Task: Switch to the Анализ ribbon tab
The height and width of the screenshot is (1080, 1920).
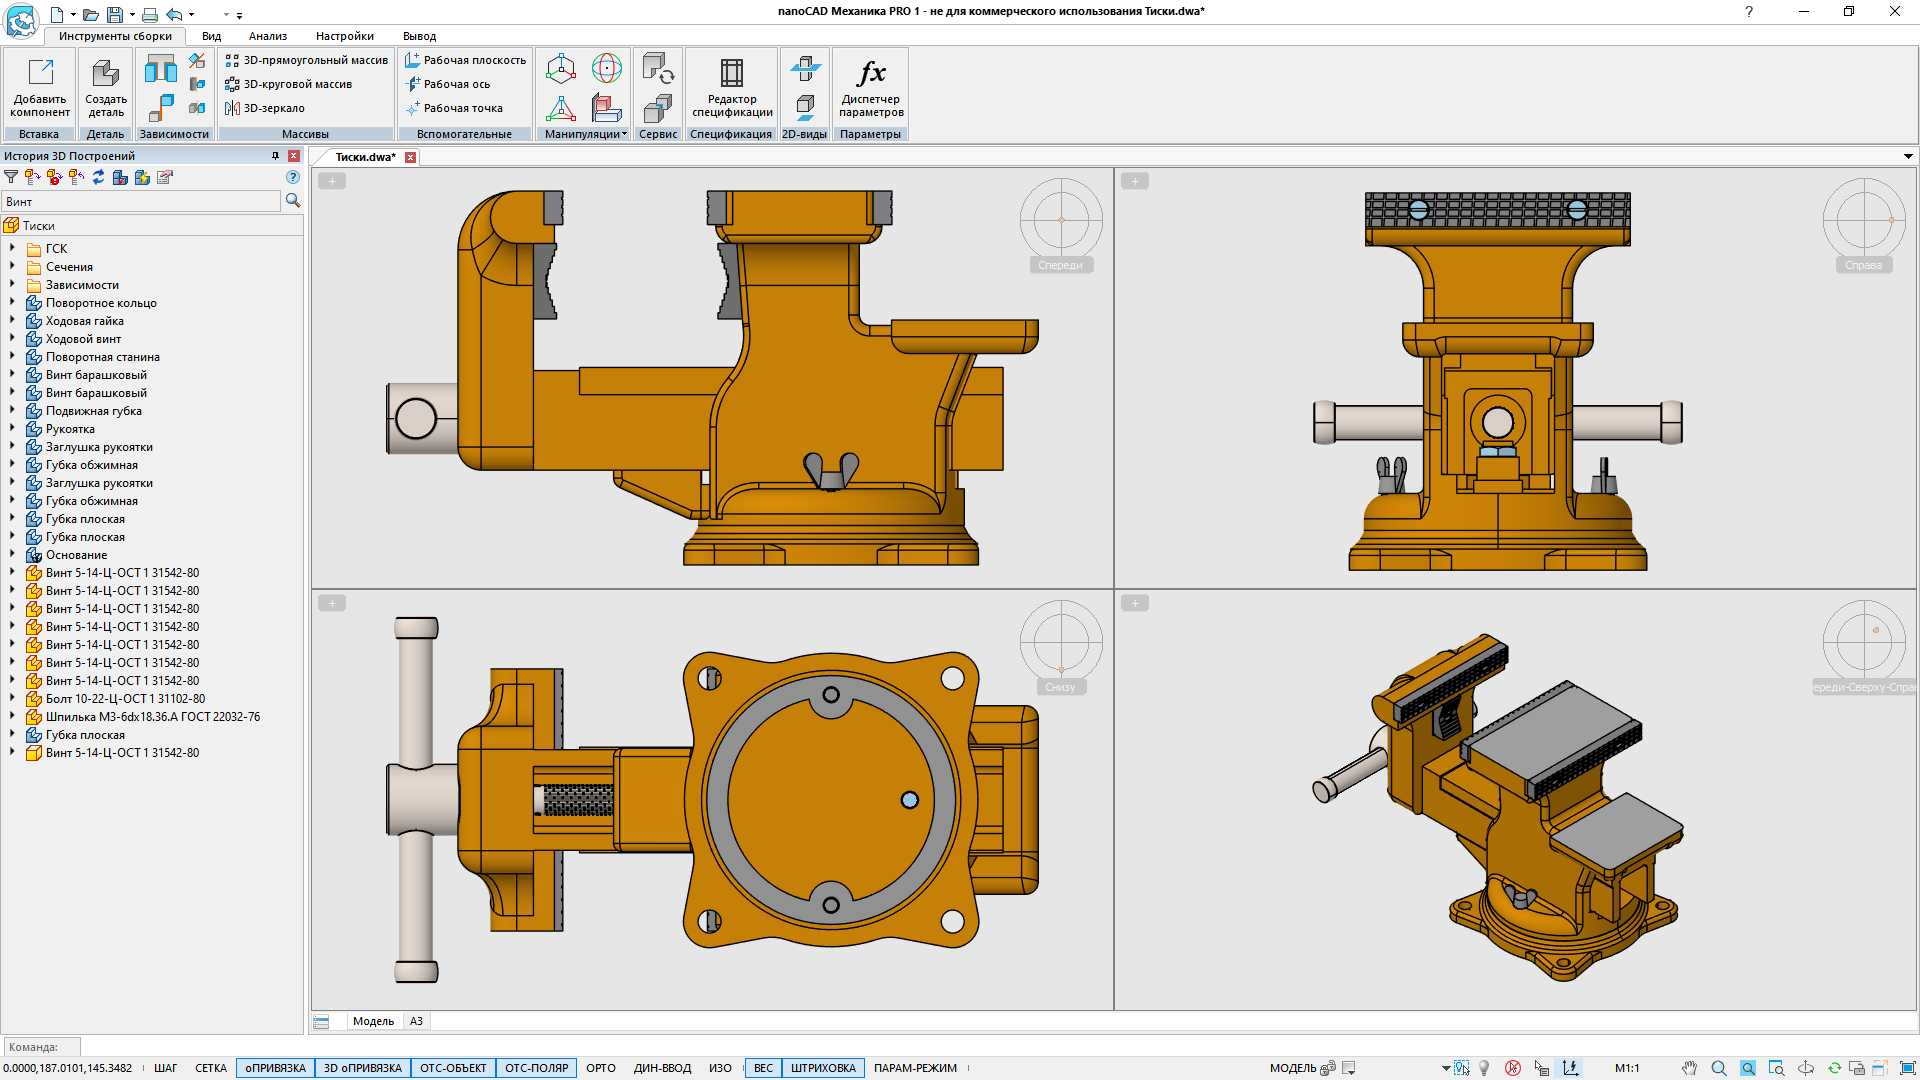Action: (267, 36)
